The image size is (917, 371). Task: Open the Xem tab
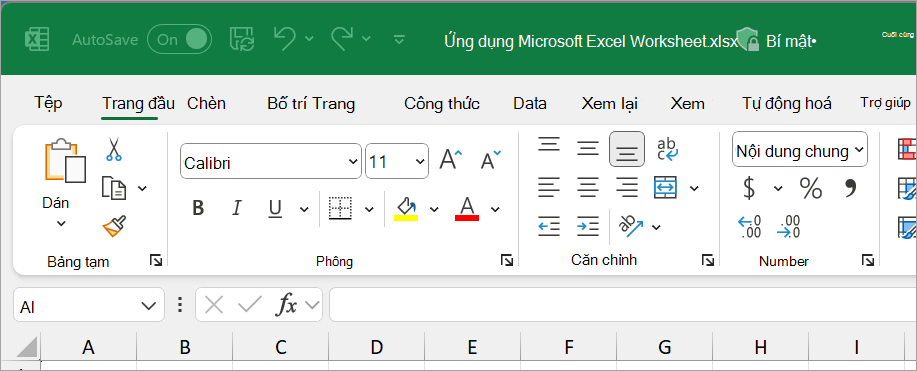(687, 104)
